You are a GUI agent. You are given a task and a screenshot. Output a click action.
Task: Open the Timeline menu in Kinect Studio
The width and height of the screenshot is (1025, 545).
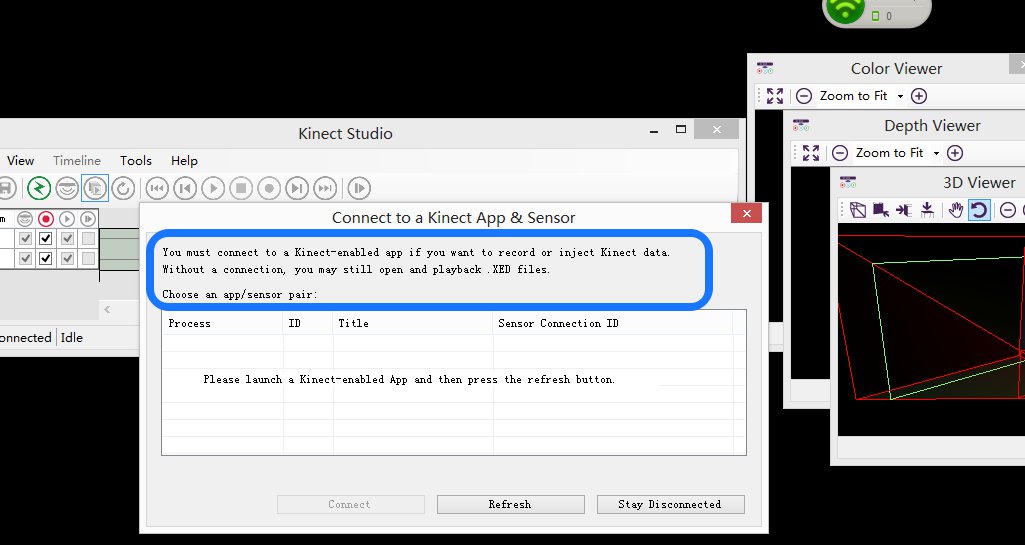point(77,161)
